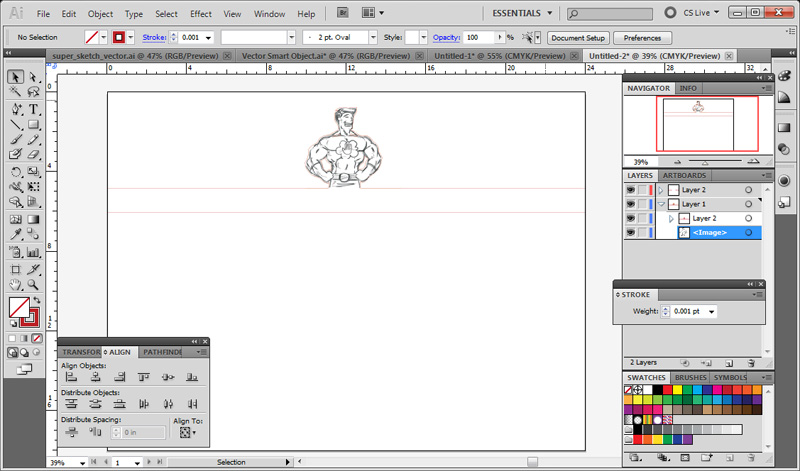Expand the nested Layer 2 triangle
The width and height of the screenshot is (800, 471).
(x=671, y=218)
